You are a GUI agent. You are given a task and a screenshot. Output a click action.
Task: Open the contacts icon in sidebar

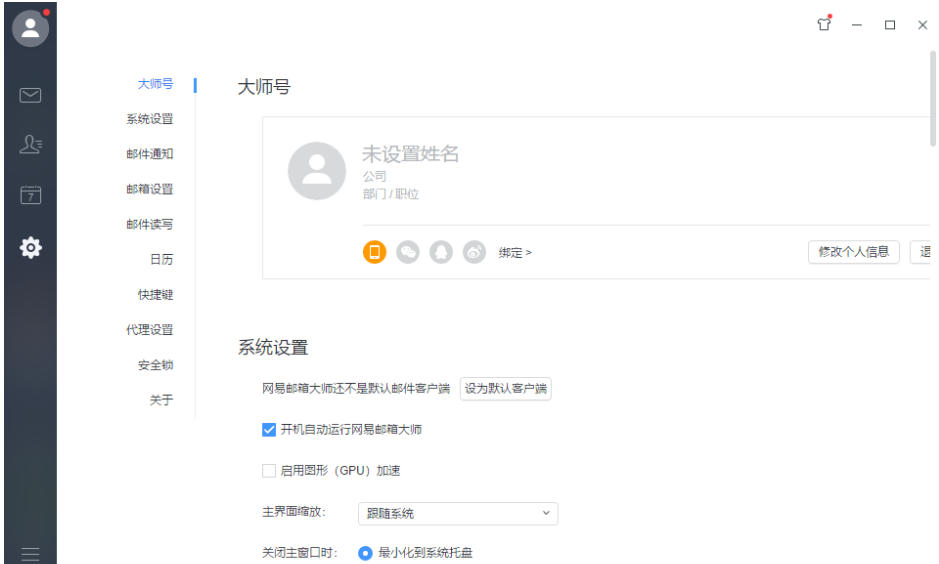click(x=30, y=144)
